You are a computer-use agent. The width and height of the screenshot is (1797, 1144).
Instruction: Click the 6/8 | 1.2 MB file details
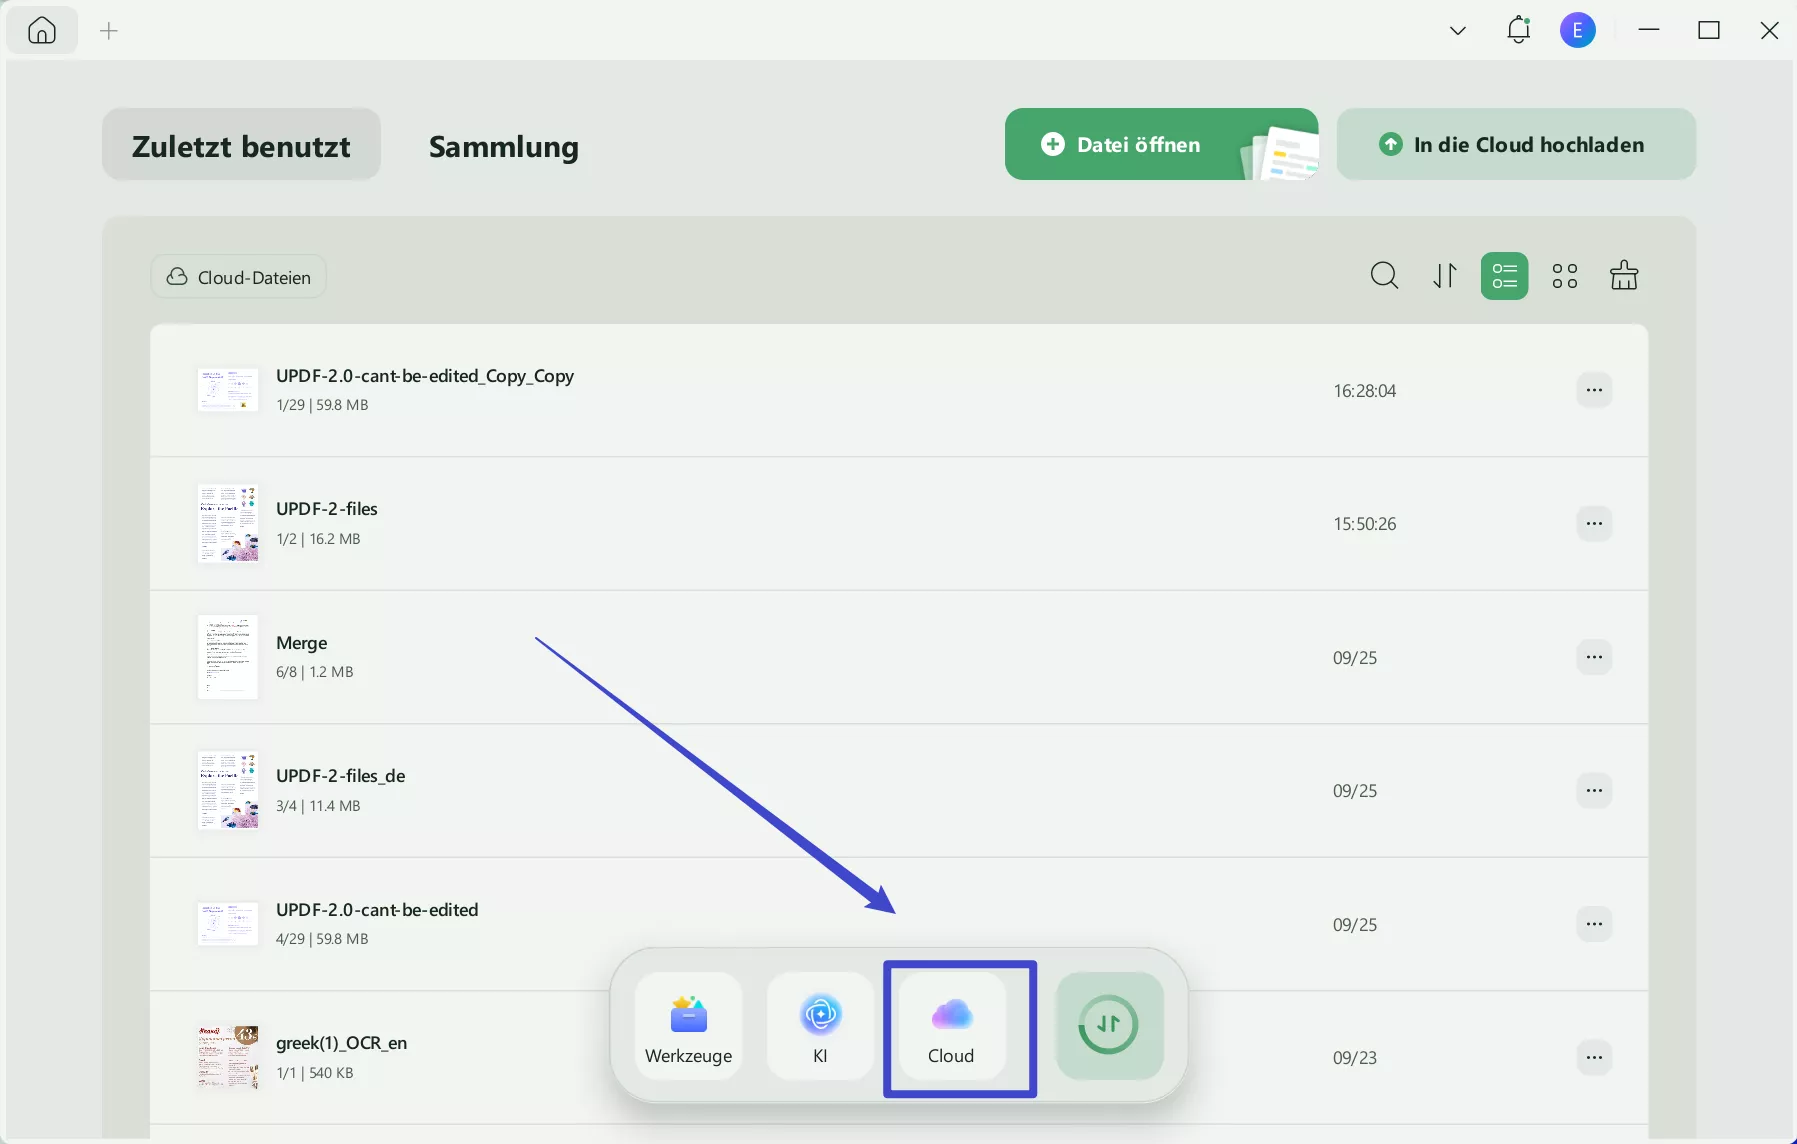tap(315, 672)
